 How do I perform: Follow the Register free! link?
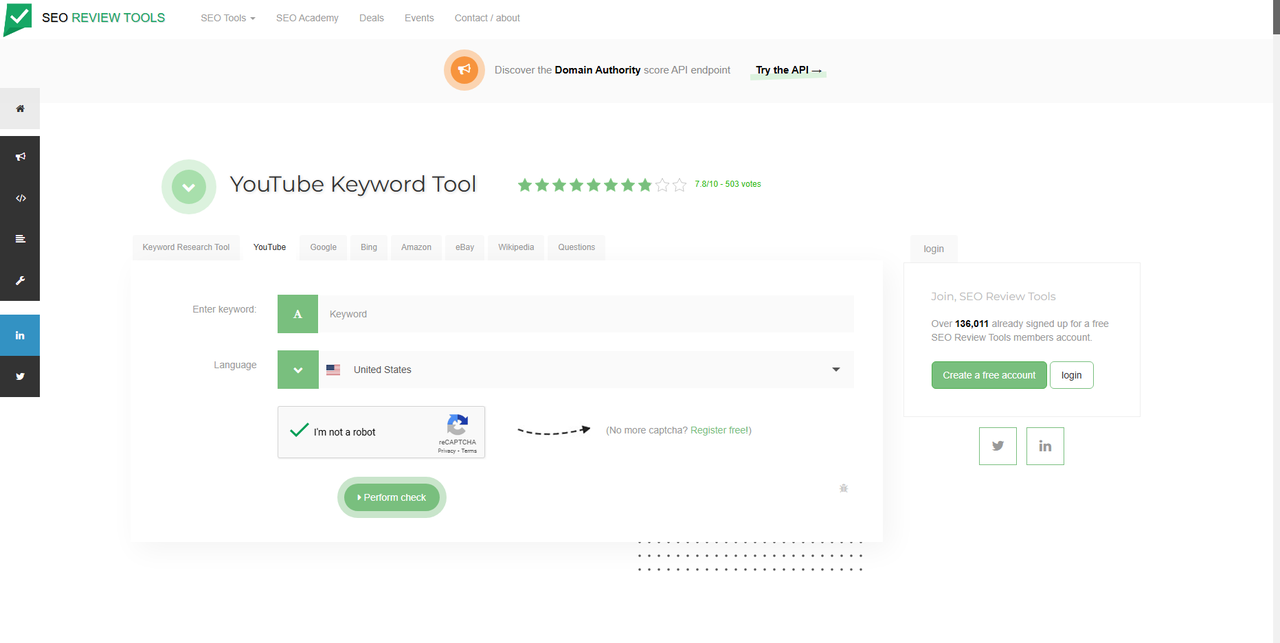[720, 430]
